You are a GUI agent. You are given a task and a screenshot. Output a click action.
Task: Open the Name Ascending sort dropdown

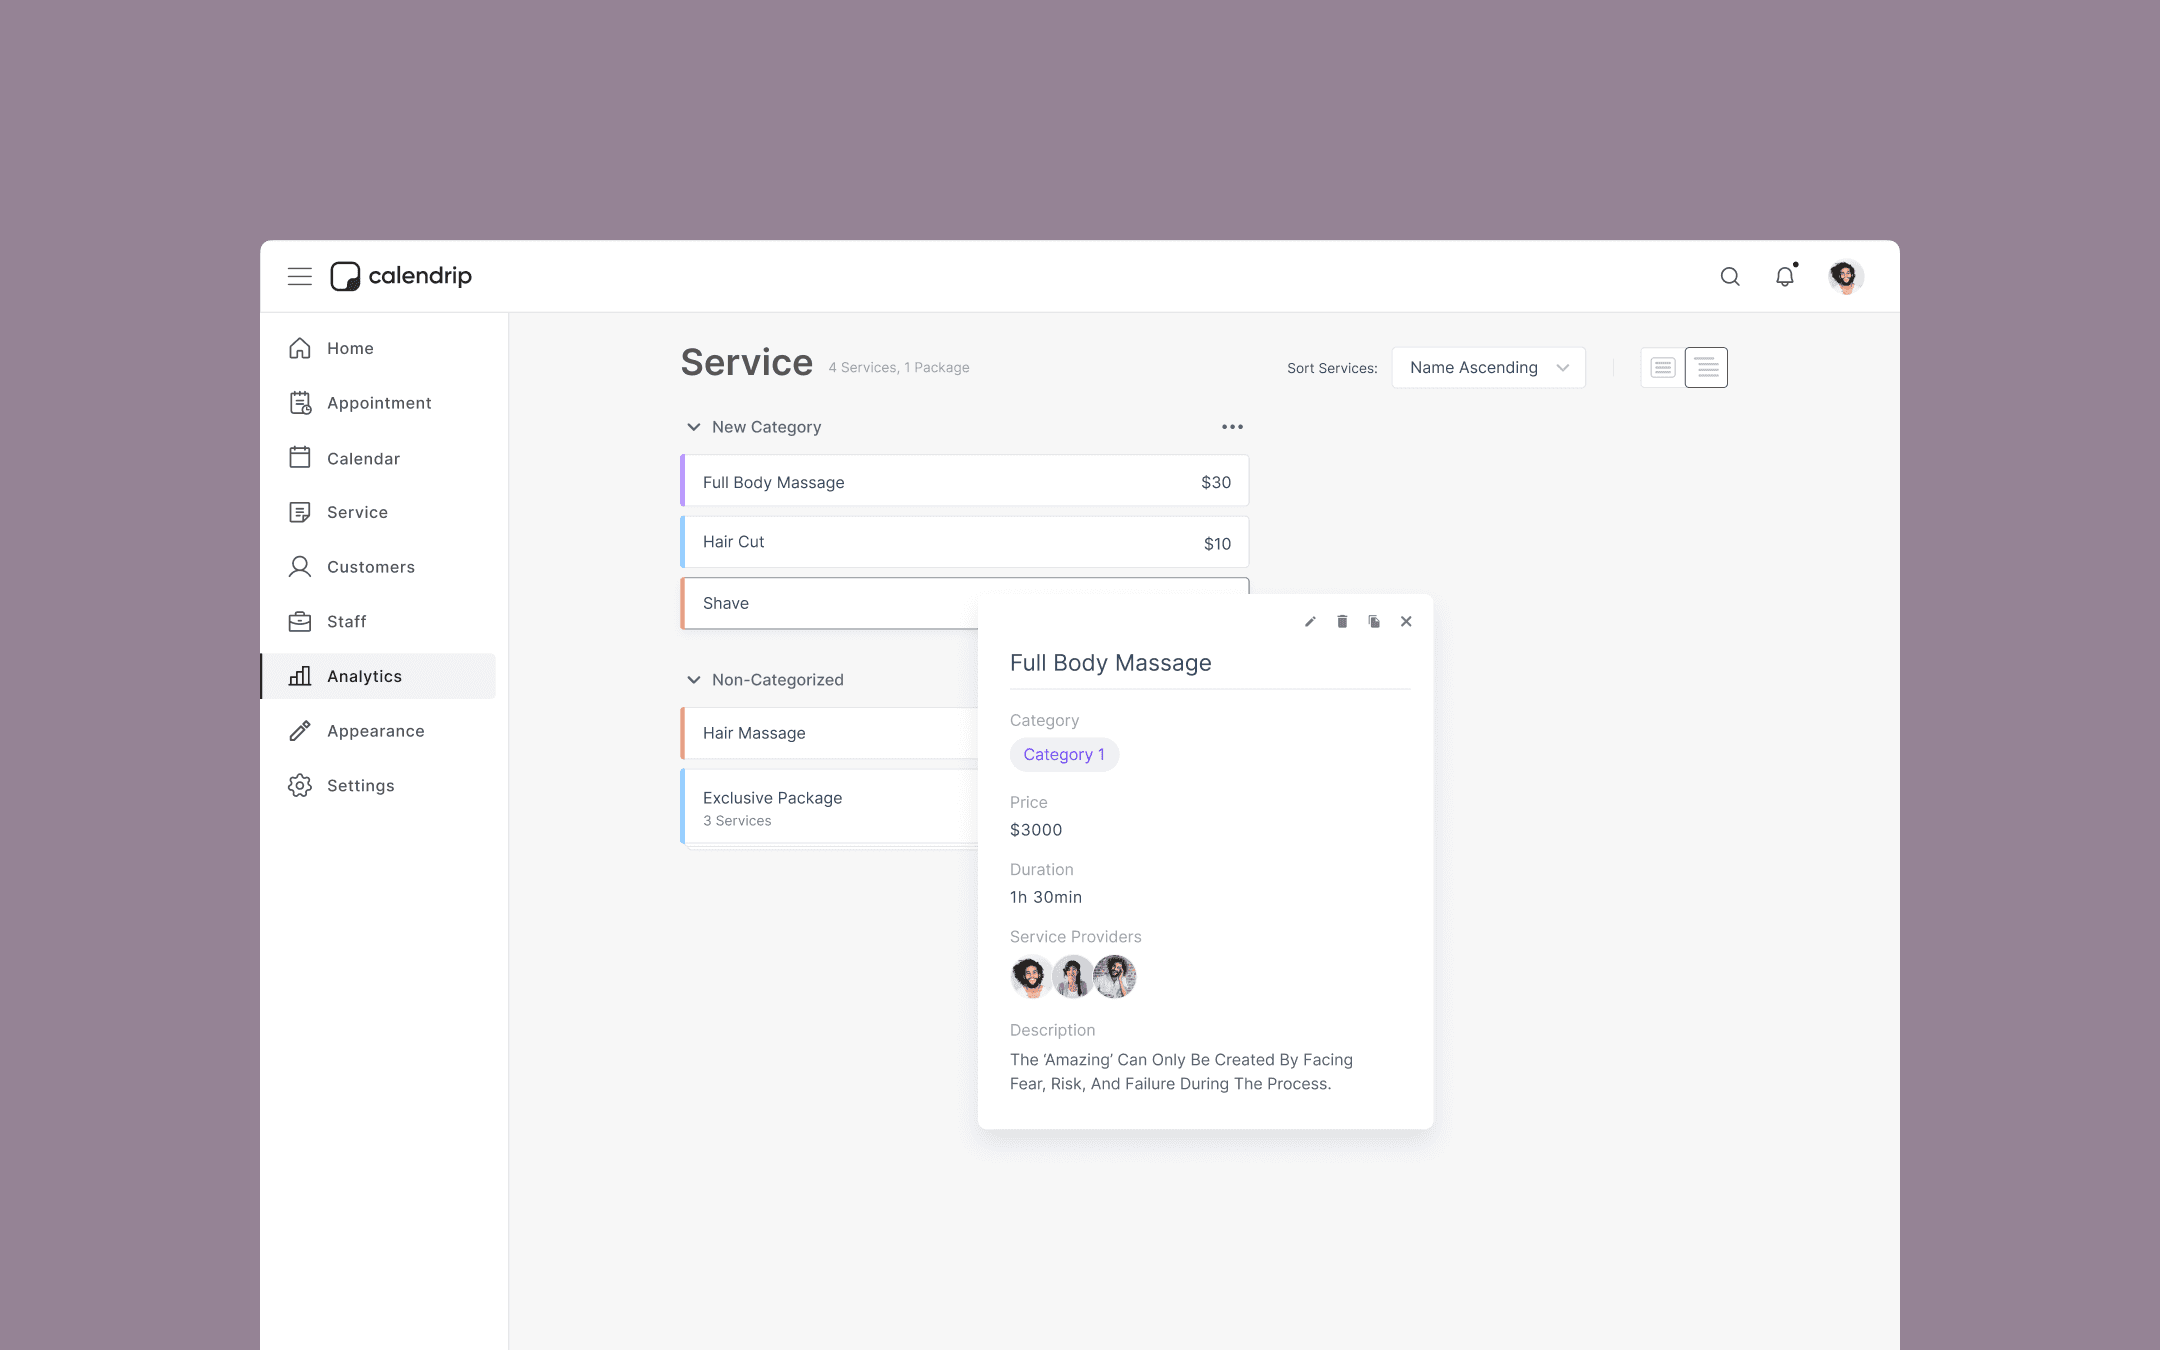[x=1488, y=368]
